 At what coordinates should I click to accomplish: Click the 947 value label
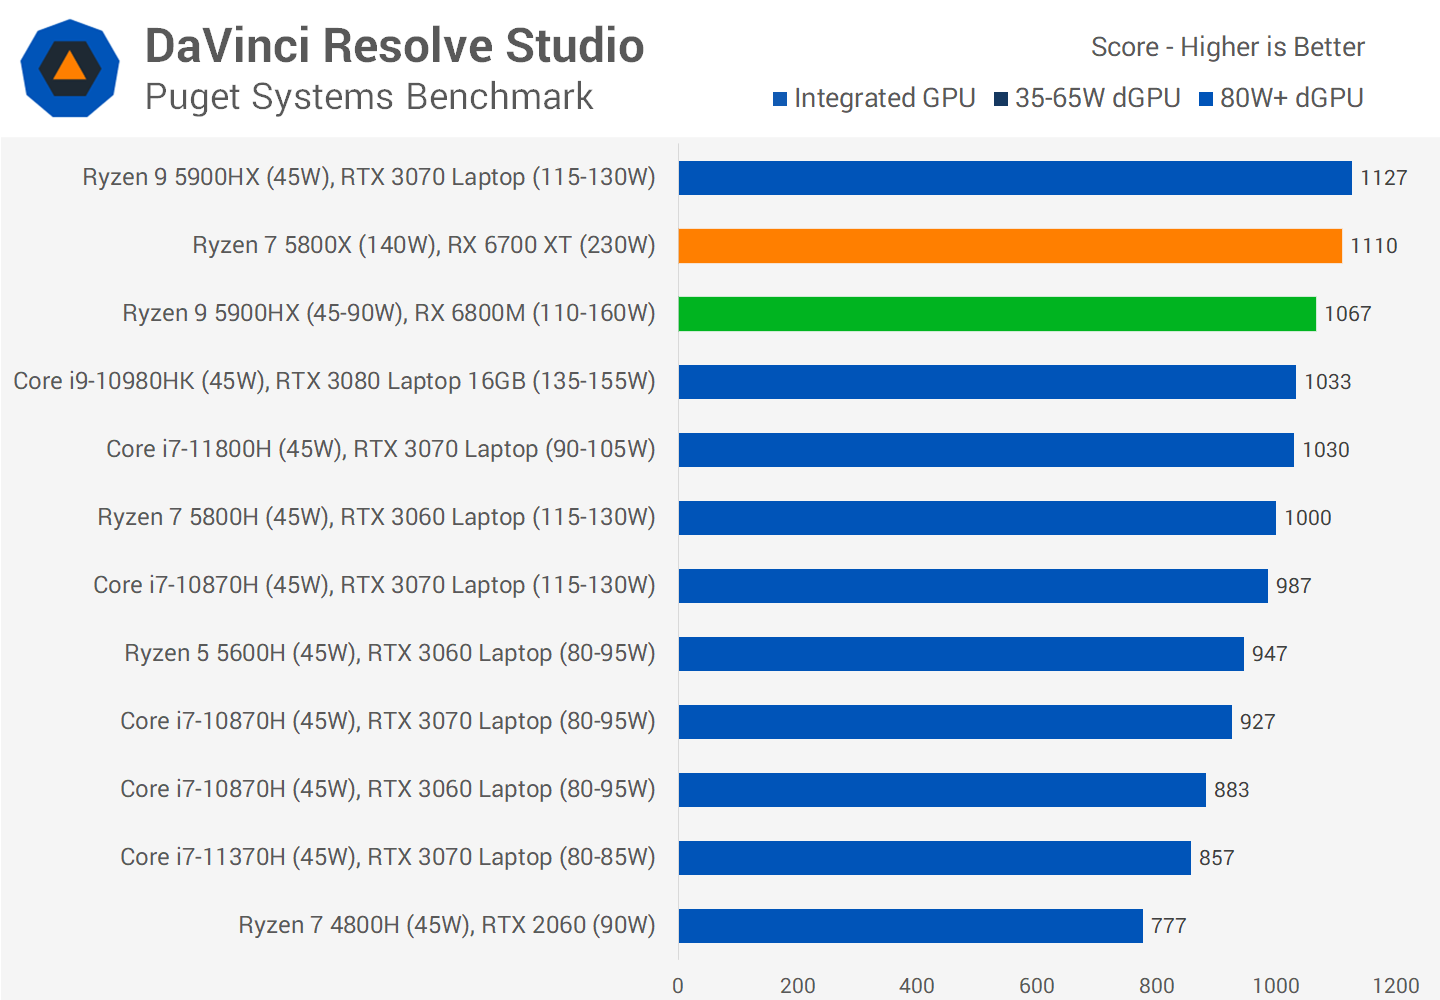pyautogui.click(x=1269, y=654)
